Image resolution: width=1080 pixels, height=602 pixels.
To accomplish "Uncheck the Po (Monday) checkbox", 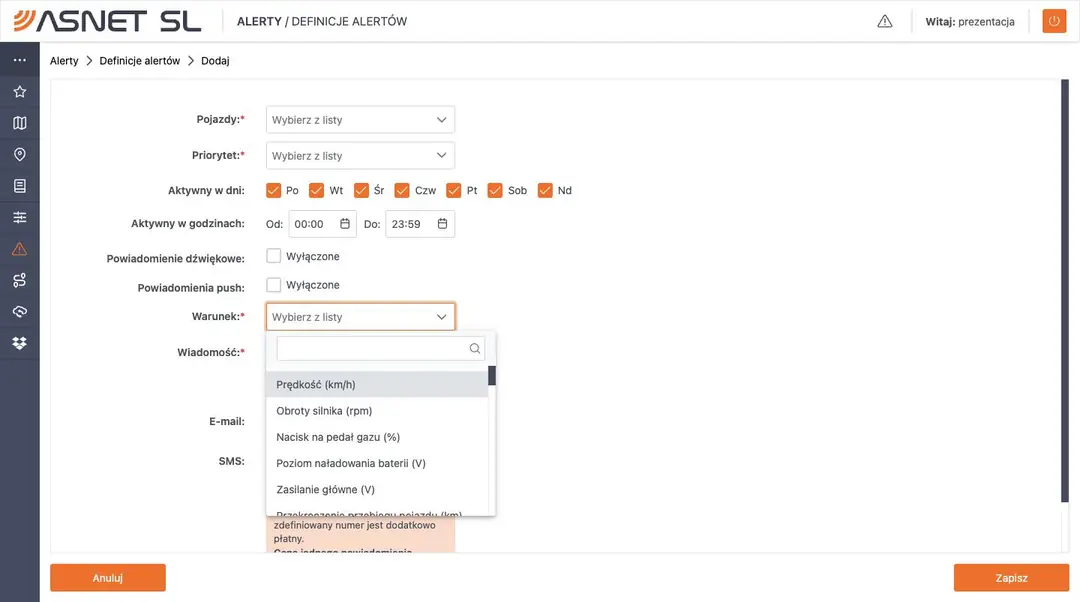I will pos(273,190).
